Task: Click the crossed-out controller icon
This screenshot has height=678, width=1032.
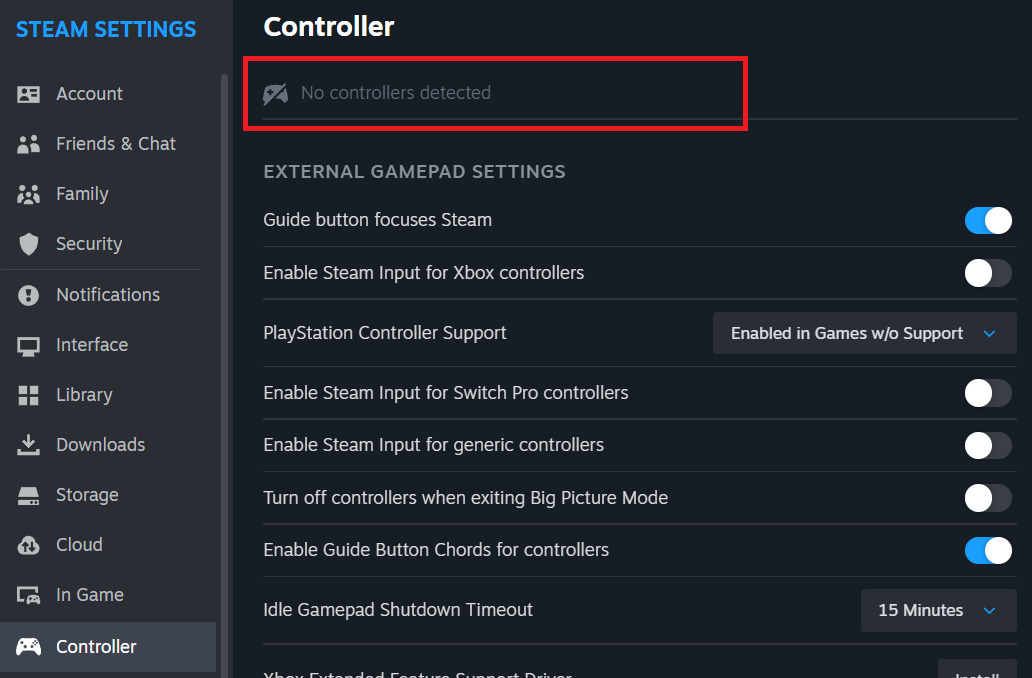Action: (x=277, y=92)
